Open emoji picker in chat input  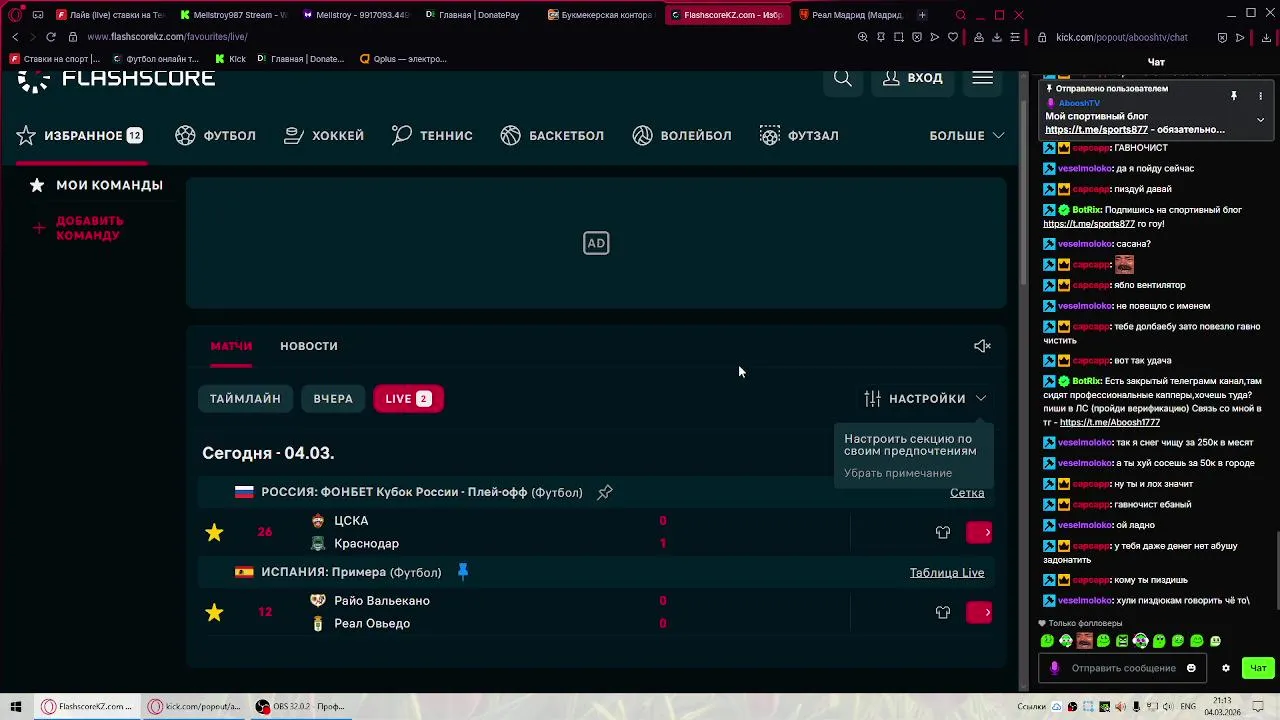coord(1191,669)
